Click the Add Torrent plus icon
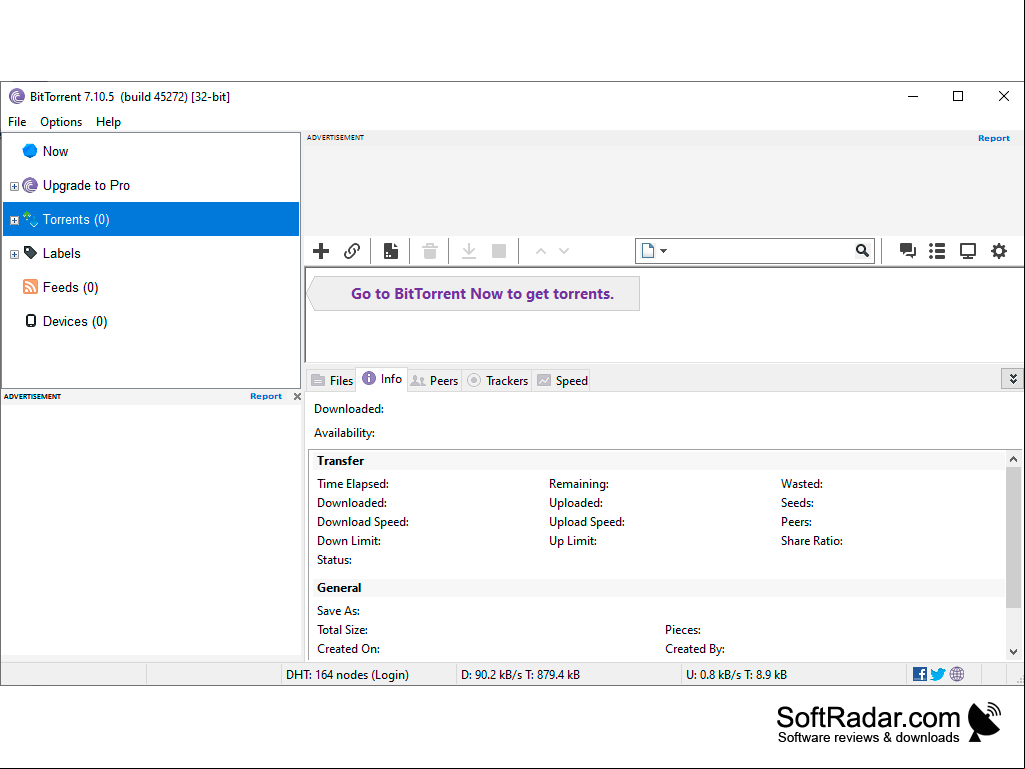The height and width of the screenshot is (769, 1025). 321,251
